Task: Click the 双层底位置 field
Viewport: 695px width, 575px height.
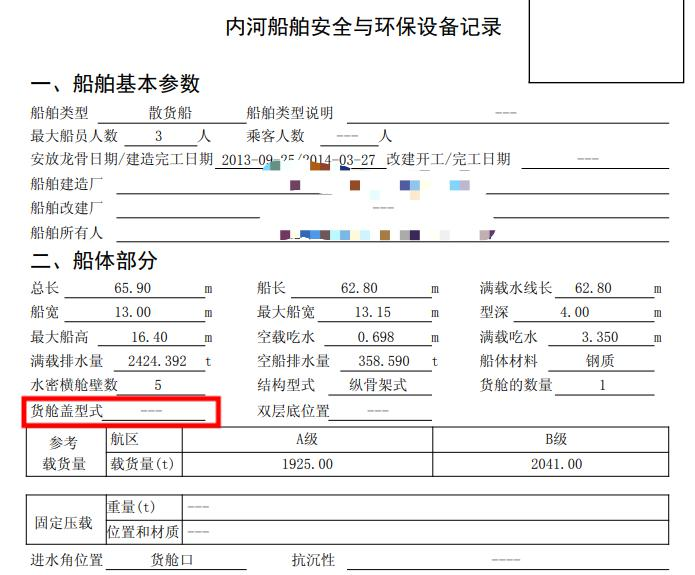Action: pos(379,411)
